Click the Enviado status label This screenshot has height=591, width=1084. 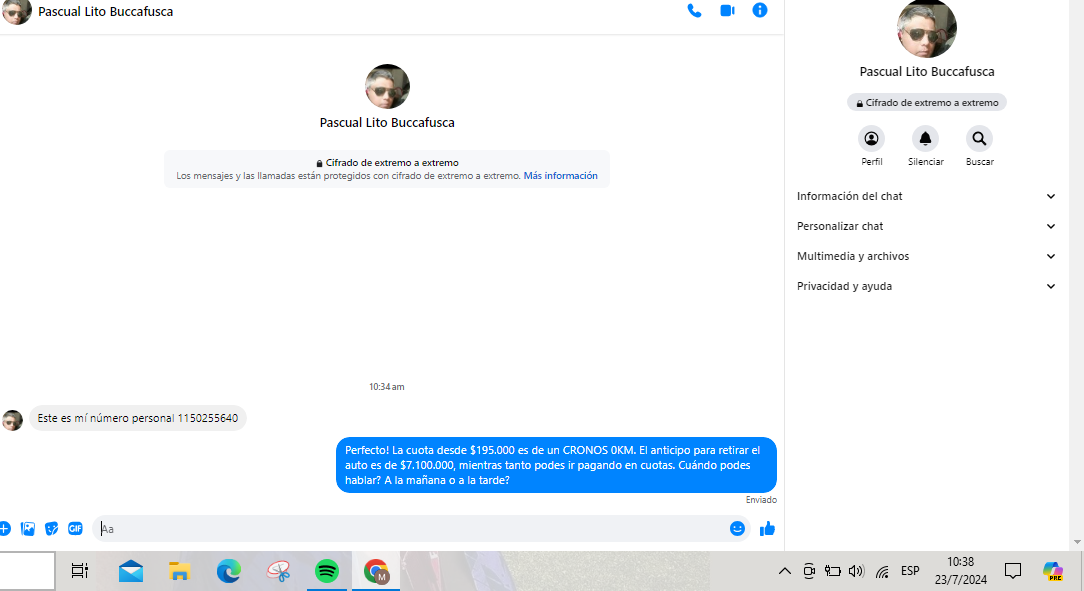point(760,500)
